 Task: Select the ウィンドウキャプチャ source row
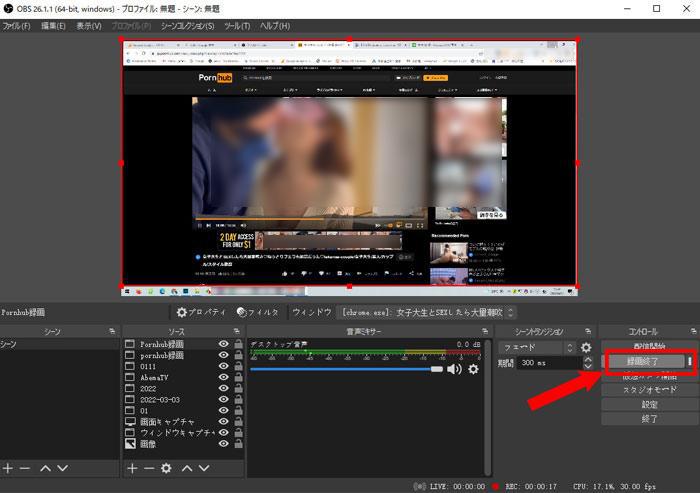[183, 432]
